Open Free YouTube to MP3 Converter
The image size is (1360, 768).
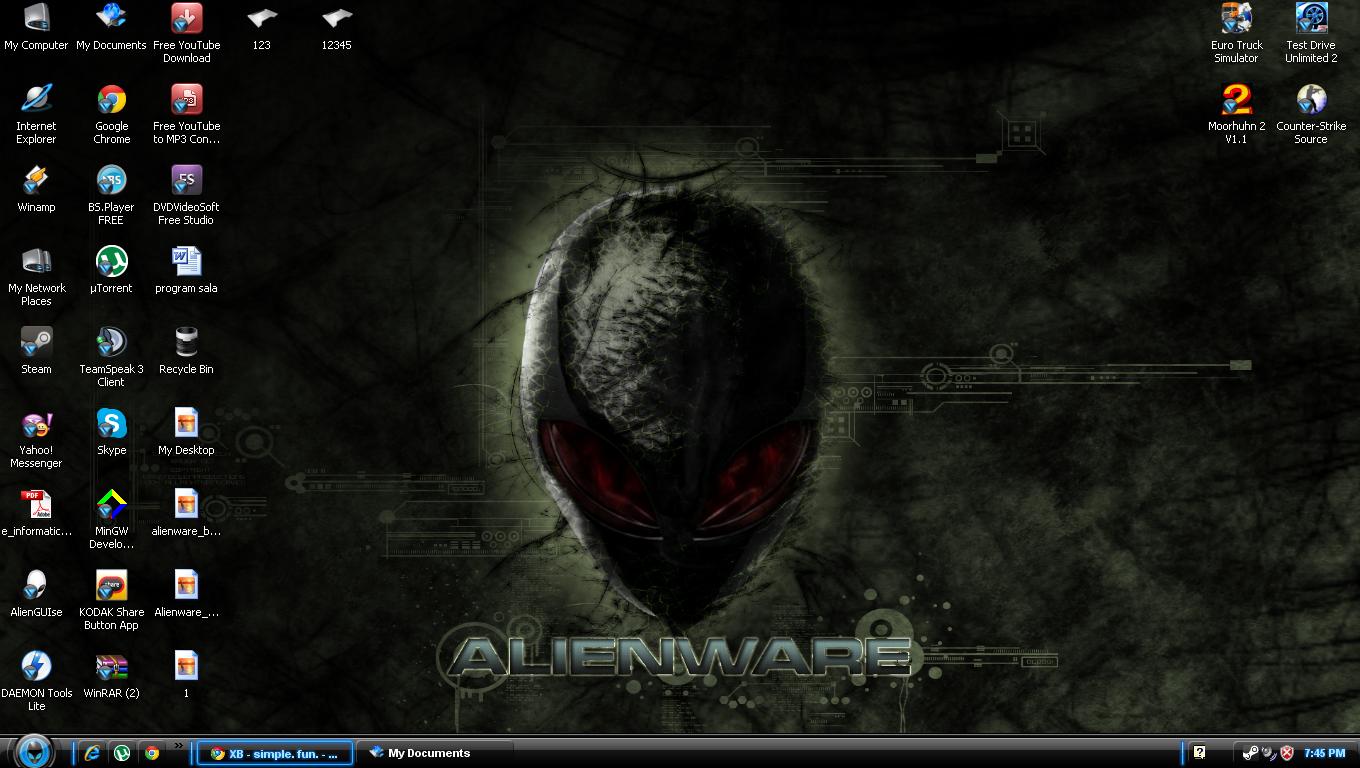point(186,114)
